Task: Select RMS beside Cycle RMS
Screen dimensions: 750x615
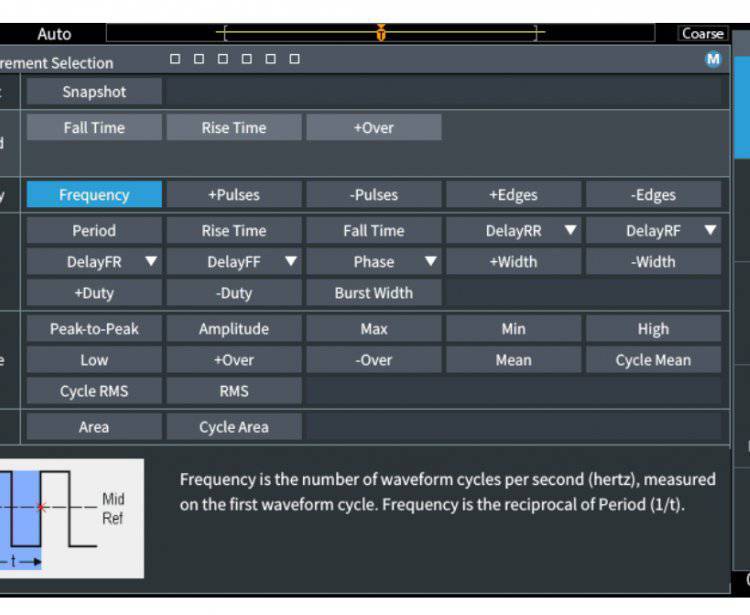Action: click(x=234, y=391)
